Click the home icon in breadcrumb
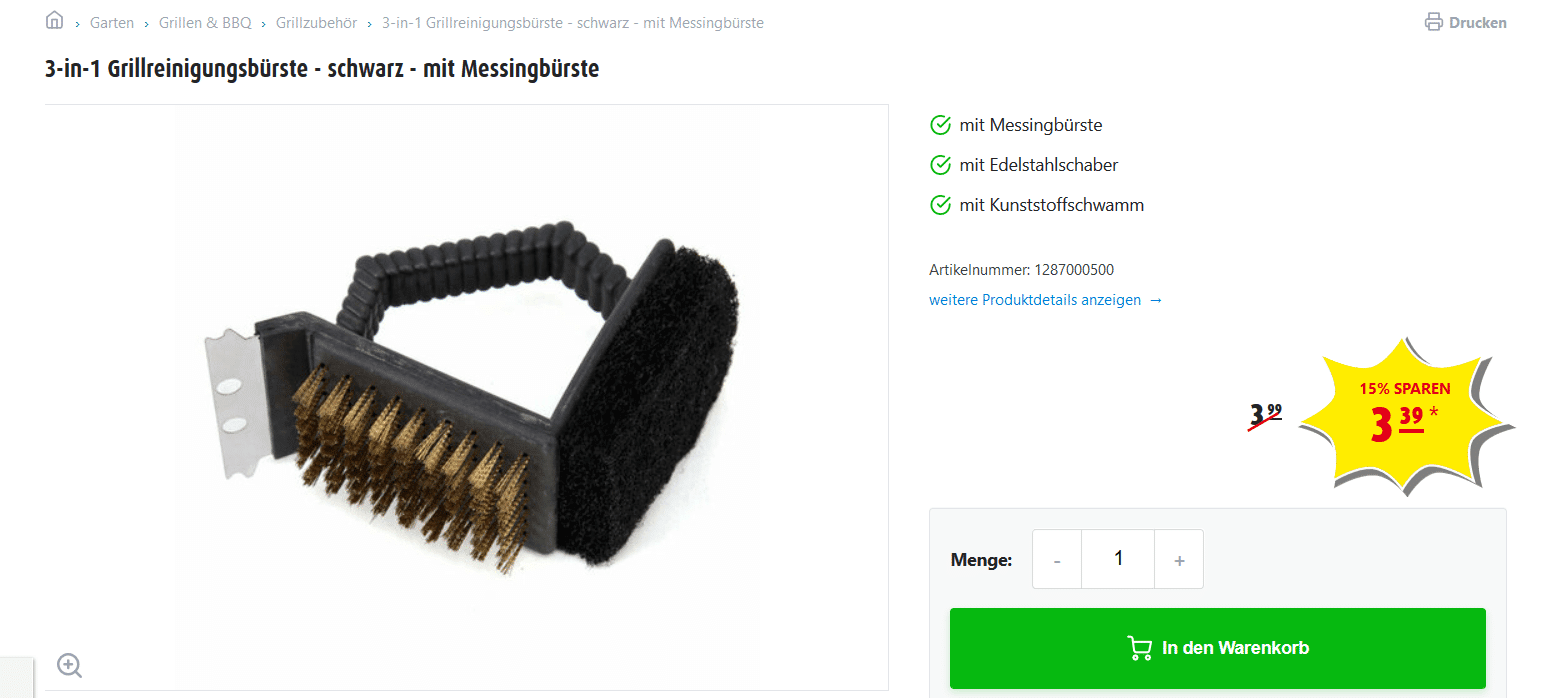Screen dimensions: 1561x698 (x=54, y=21)
